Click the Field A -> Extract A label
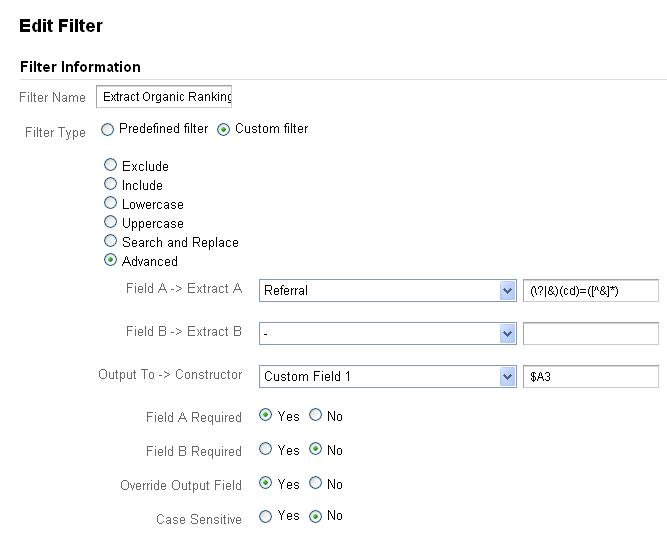Screen dimensions: 667x539 pos(184,288)
